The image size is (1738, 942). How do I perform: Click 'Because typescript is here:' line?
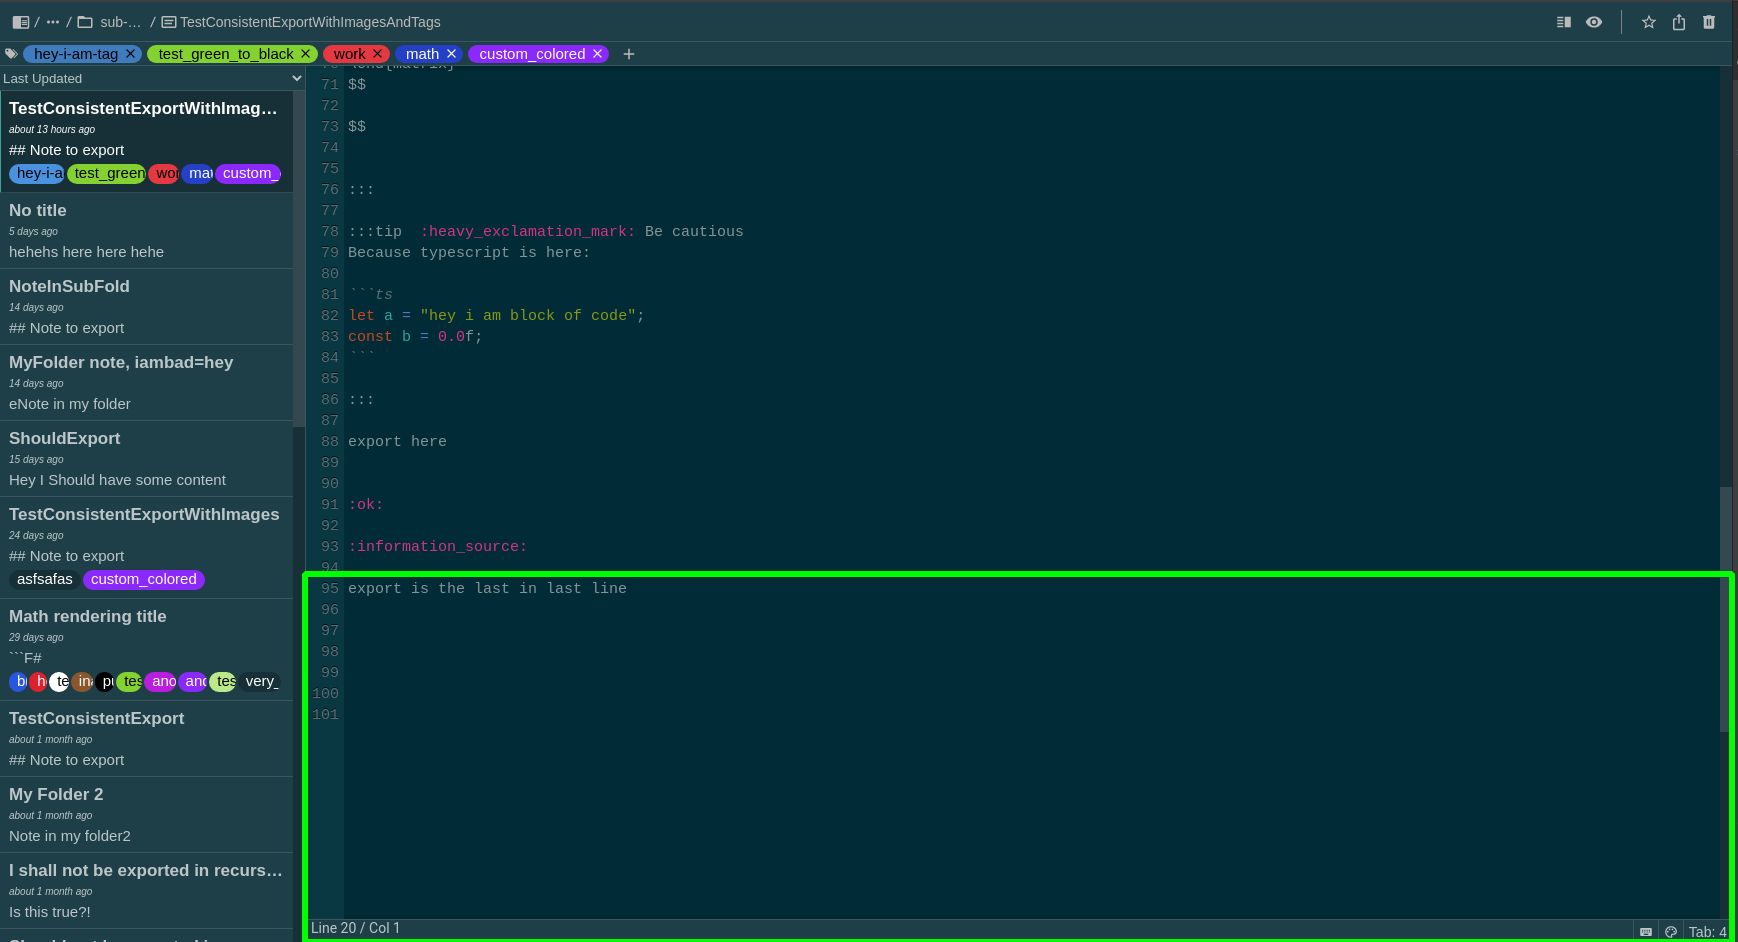tap(469, 252)
